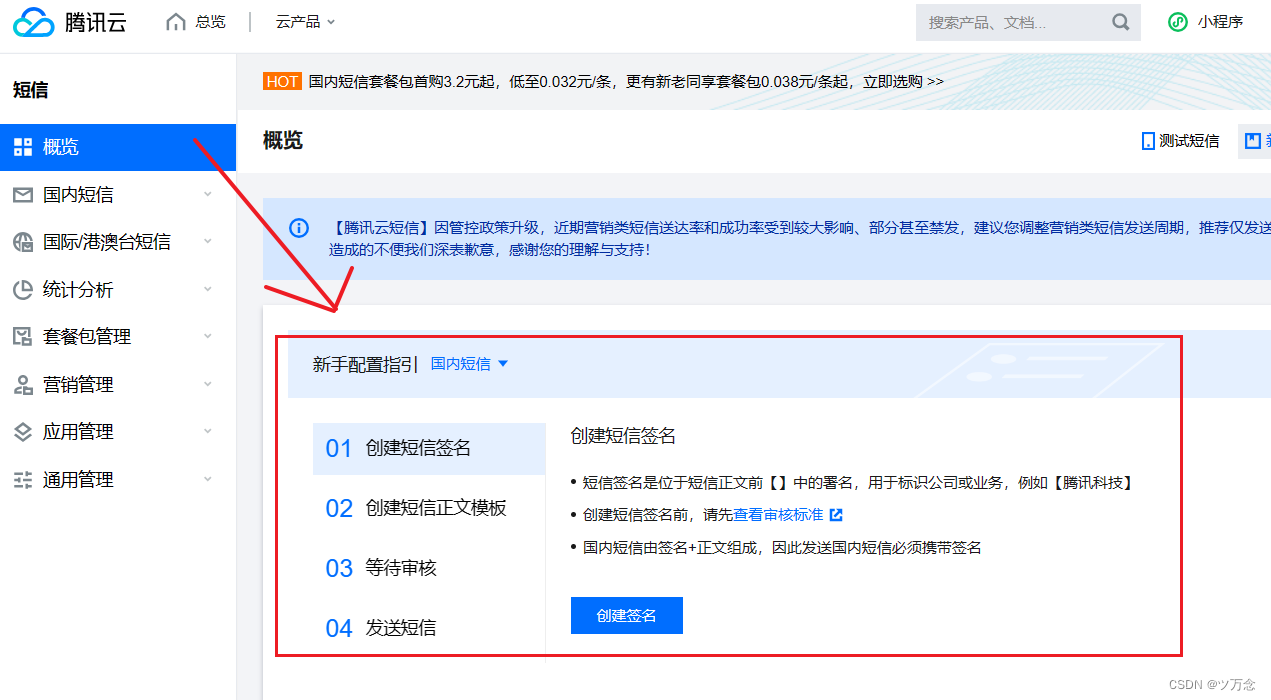
Task: Click the 套餐包管理 package icon
Action: pos(23,337)
